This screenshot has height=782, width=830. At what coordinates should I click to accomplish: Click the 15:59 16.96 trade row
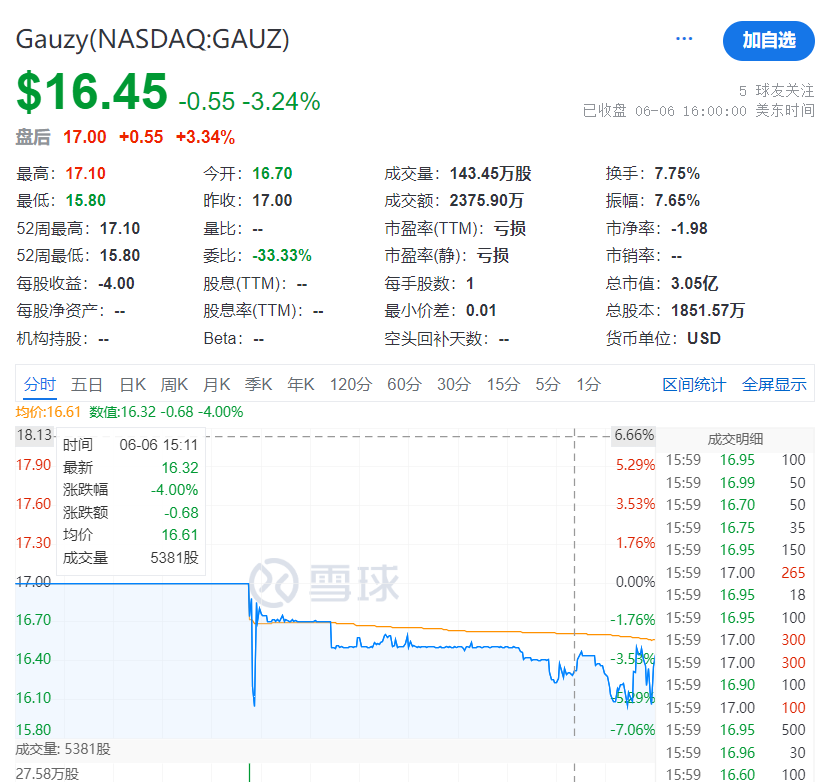pos(735,753)
